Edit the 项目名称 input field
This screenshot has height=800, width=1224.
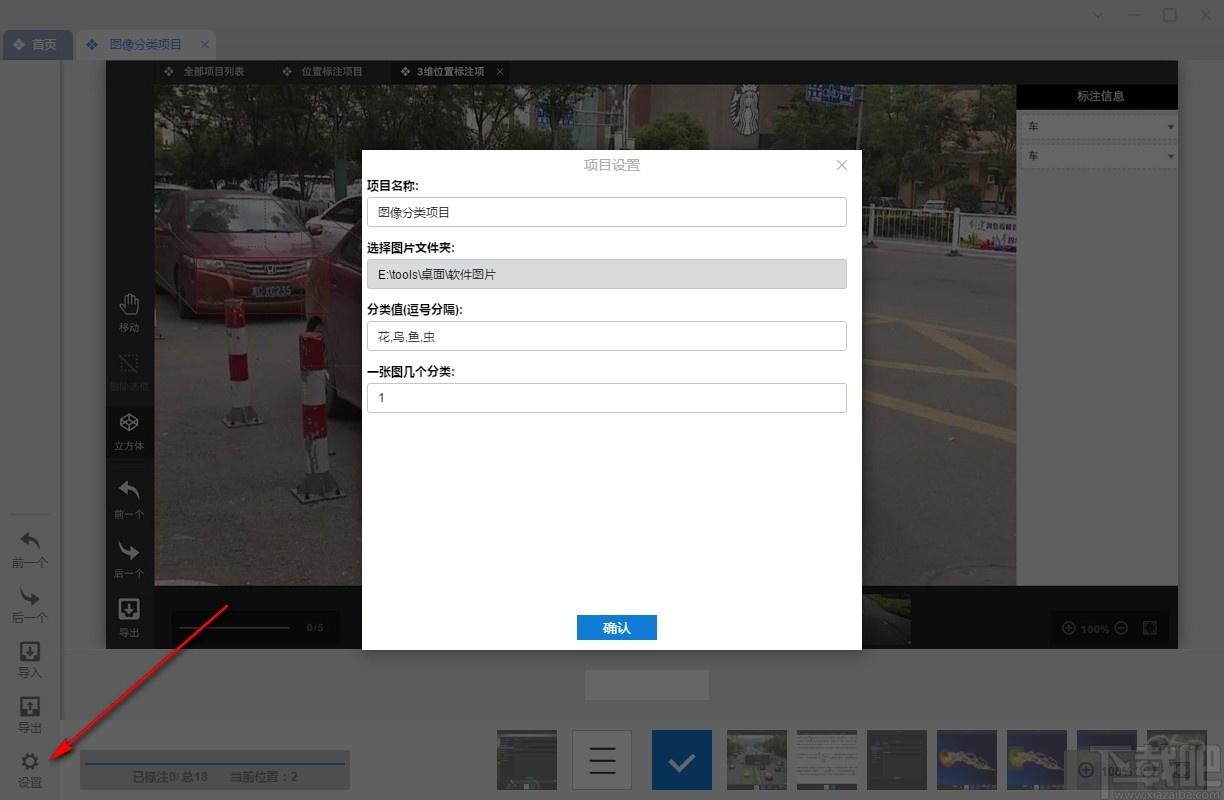[607, 212]
